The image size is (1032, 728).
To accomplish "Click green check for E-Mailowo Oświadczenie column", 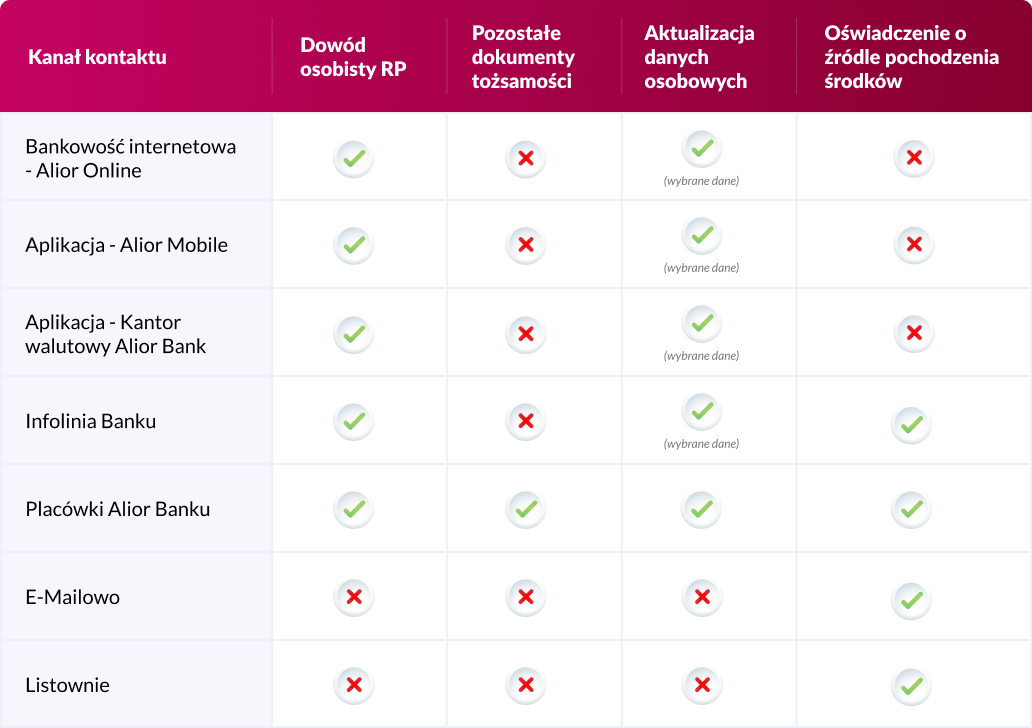I will click(912, 599).
